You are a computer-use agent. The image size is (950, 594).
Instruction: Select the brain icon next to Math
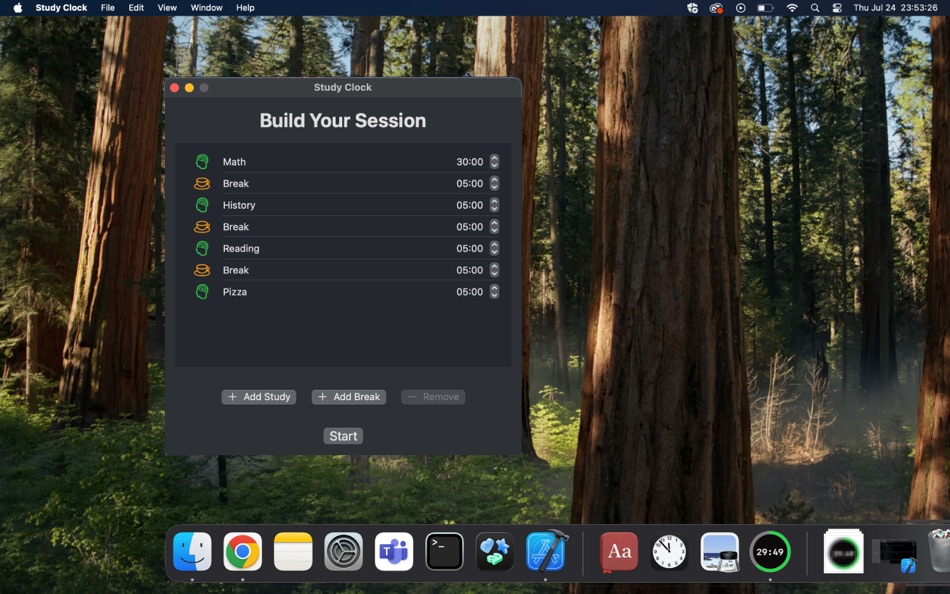pos(202,161)
